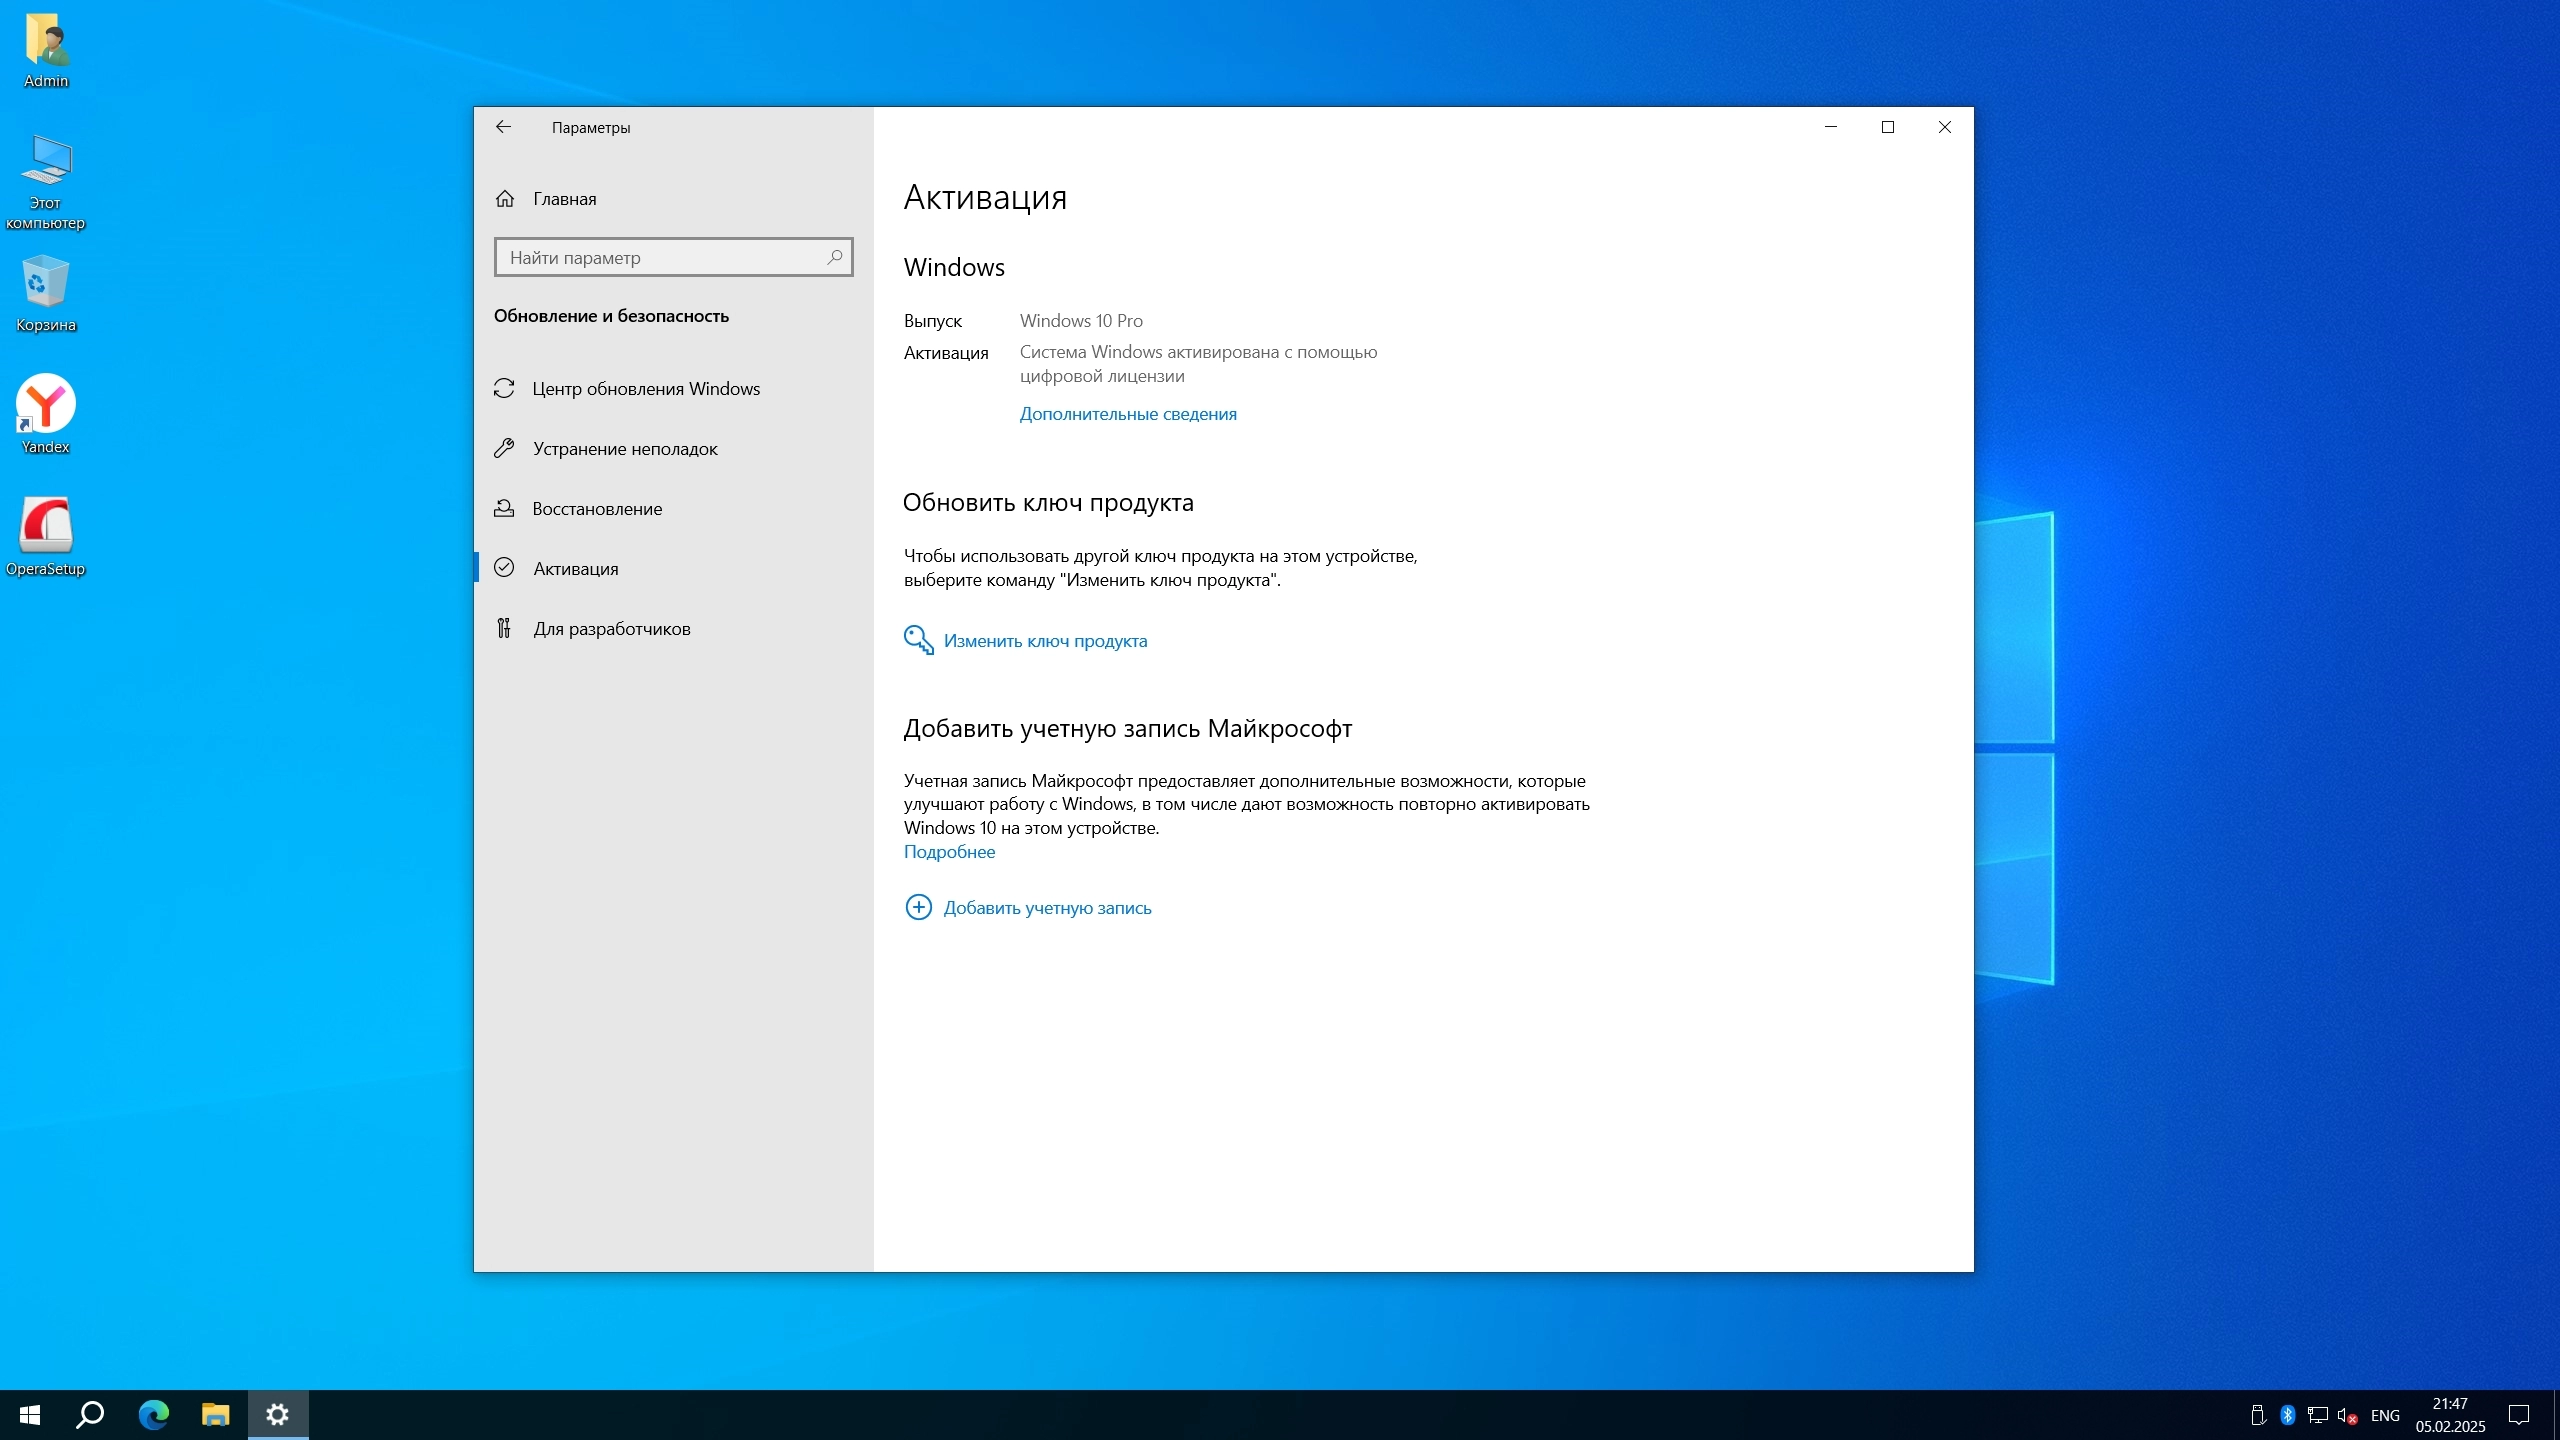Click the magnifier icon in the search box

pos(834,258)
